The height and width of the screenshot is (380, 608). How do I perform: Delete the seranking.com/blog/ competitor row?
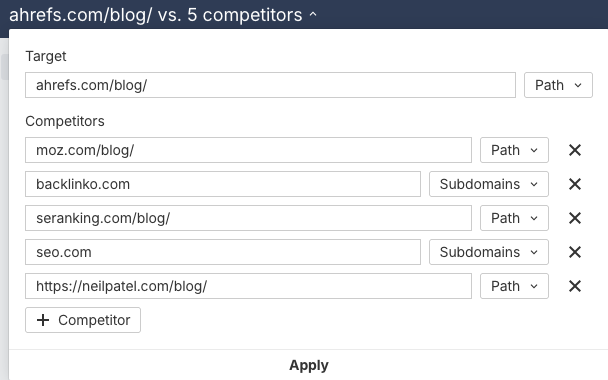[575, 218]
